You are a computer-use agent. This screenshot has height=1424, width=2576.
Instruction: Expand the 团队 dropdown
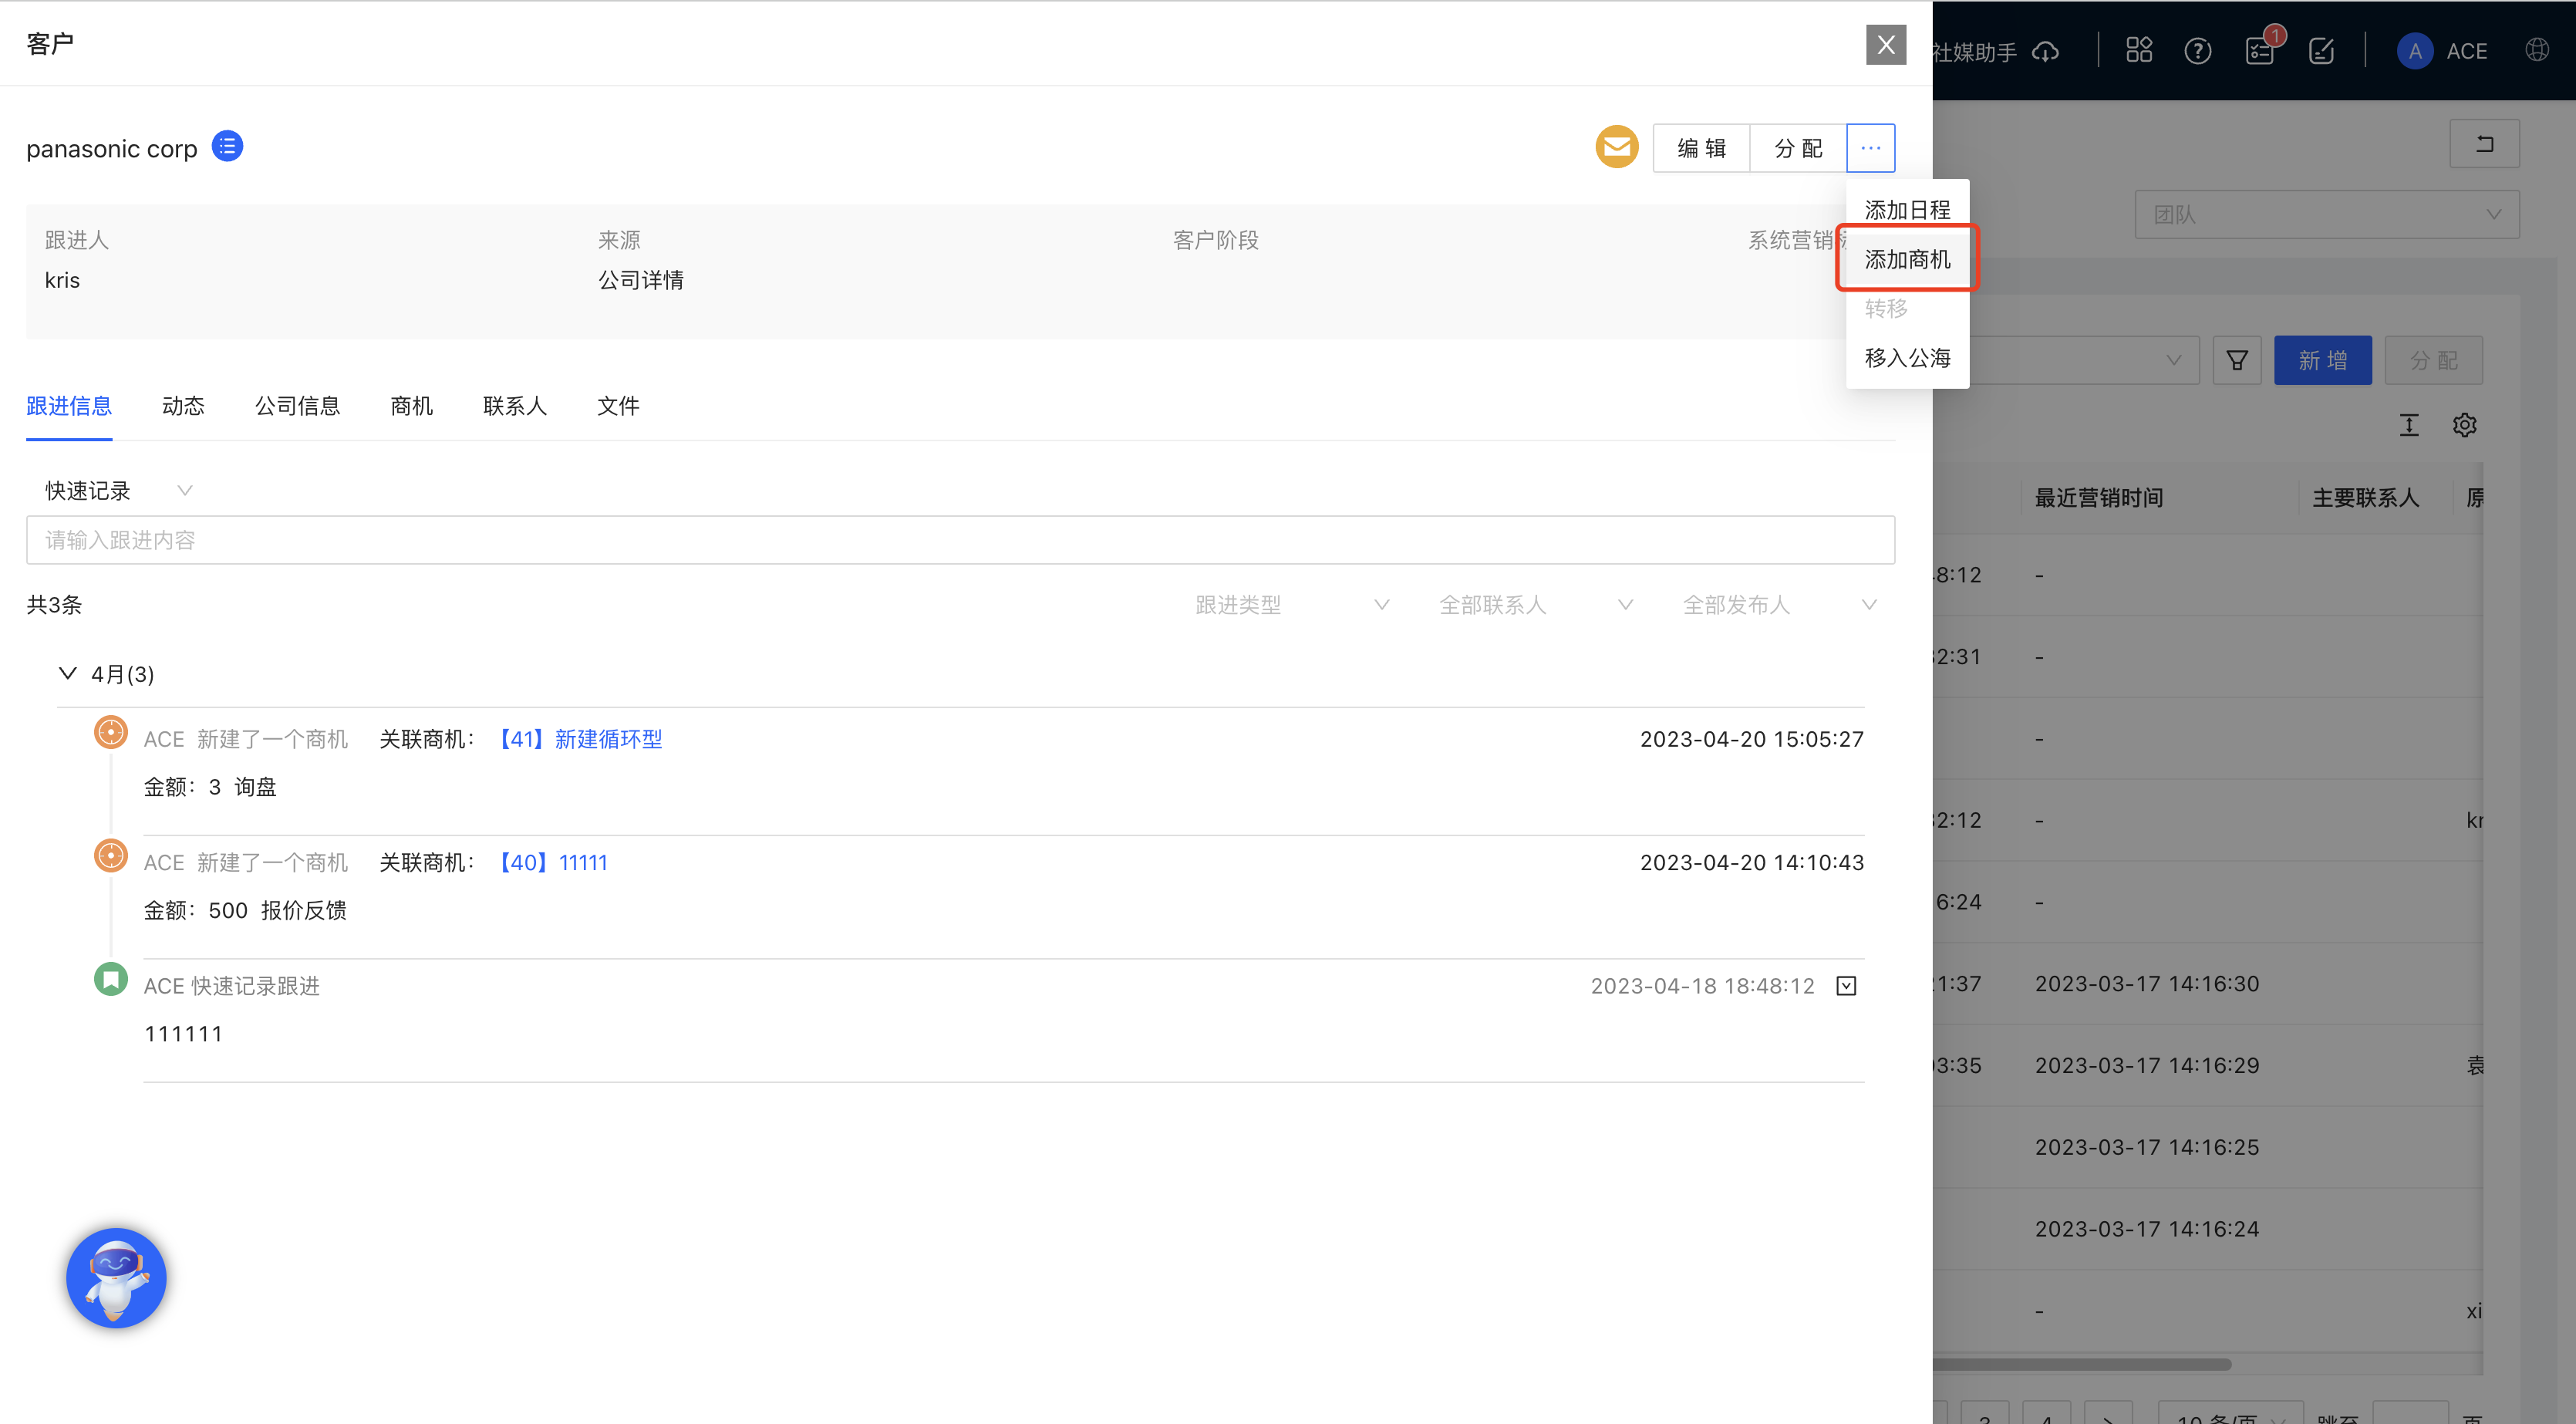tap(2326, 214)
